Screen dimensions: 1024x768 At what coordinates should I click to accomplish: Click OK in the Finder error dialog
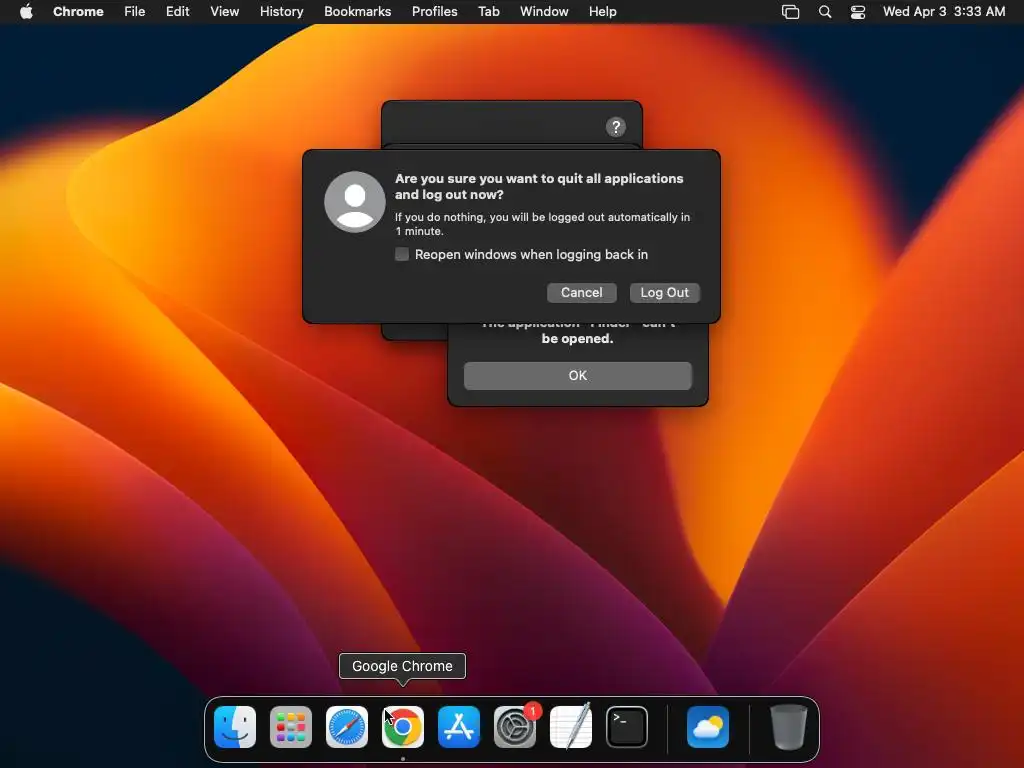(577, 376)
